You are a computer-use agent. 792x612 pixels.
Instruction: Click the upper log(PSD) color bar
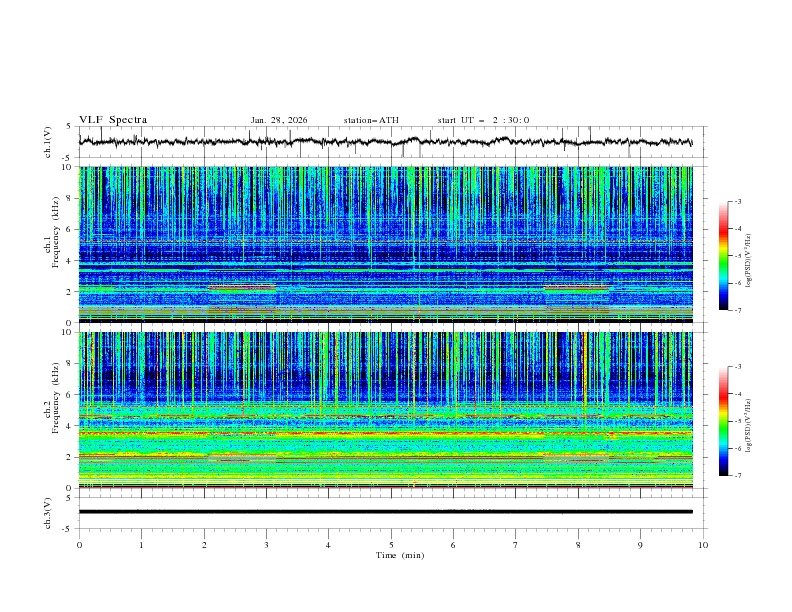click(x=723, y=255)
